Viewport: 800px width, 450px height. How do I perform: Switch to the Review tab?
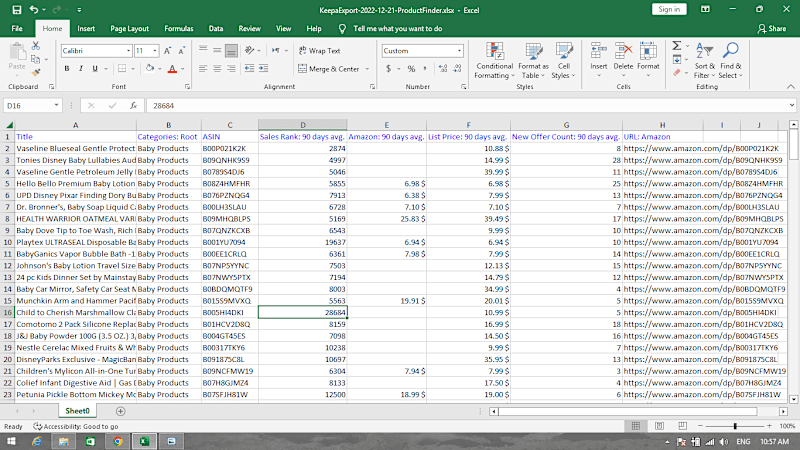249,29
